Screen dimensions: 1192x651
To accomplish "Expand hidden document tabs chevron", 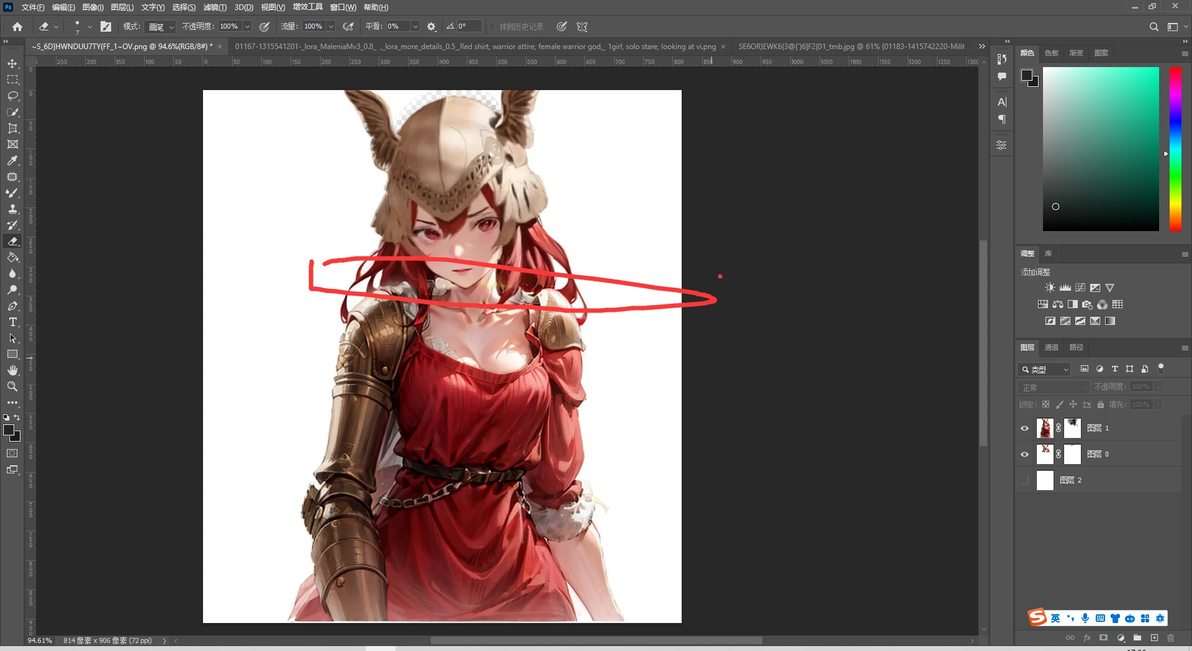I will point(981,46).
